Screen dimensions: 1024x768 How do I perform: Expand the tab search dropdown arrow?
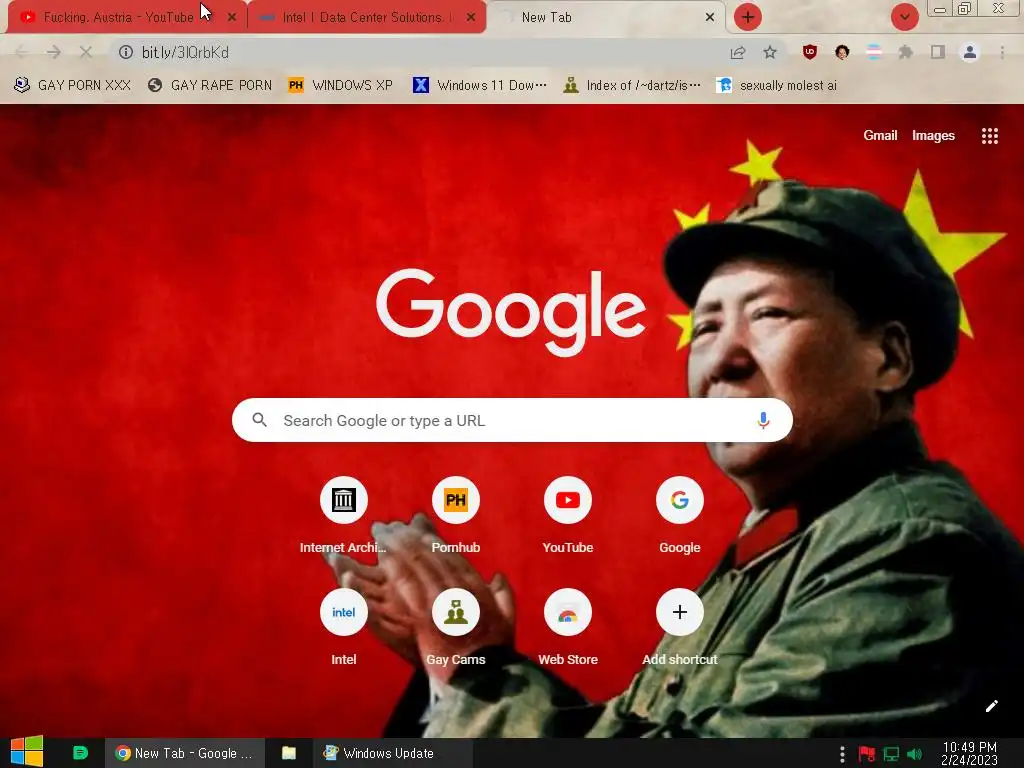[904, 17]
